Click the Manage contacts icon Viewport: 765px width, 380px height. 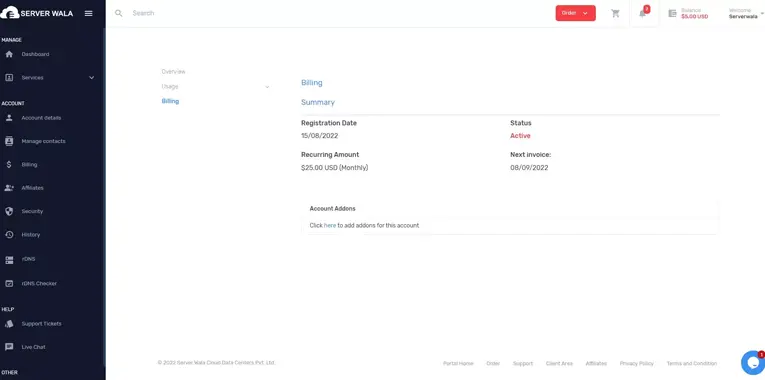[9, 141]
